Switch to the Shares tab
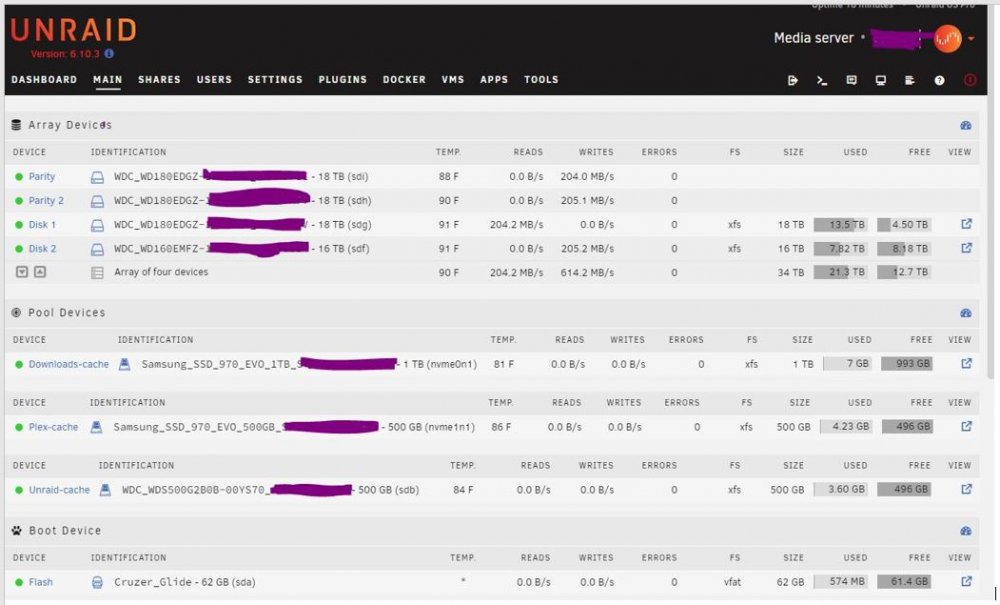1000x605 pixels. pos(159,80)
